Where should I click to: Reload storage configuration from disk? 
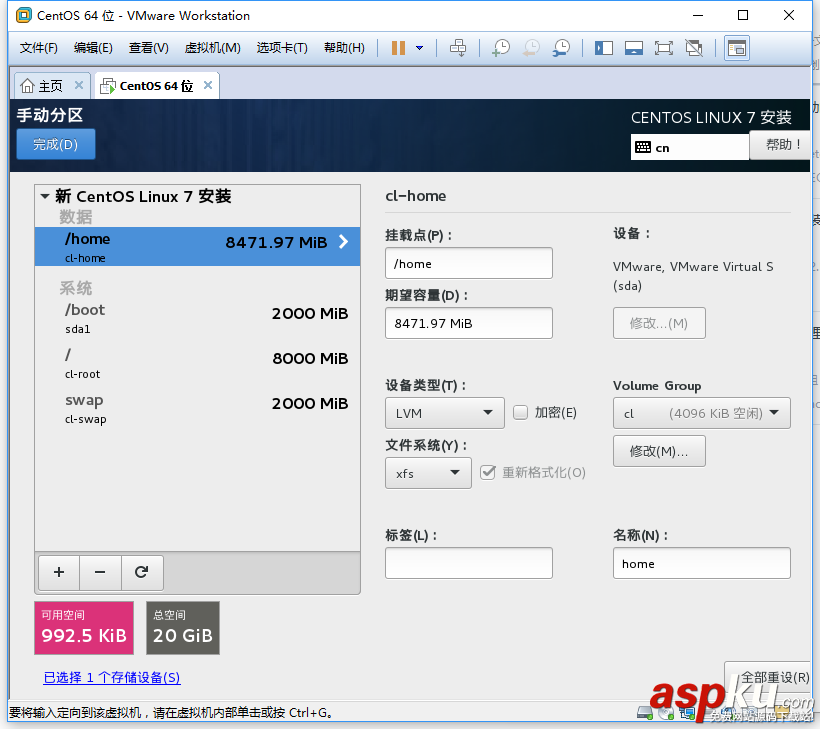[142, 573]
